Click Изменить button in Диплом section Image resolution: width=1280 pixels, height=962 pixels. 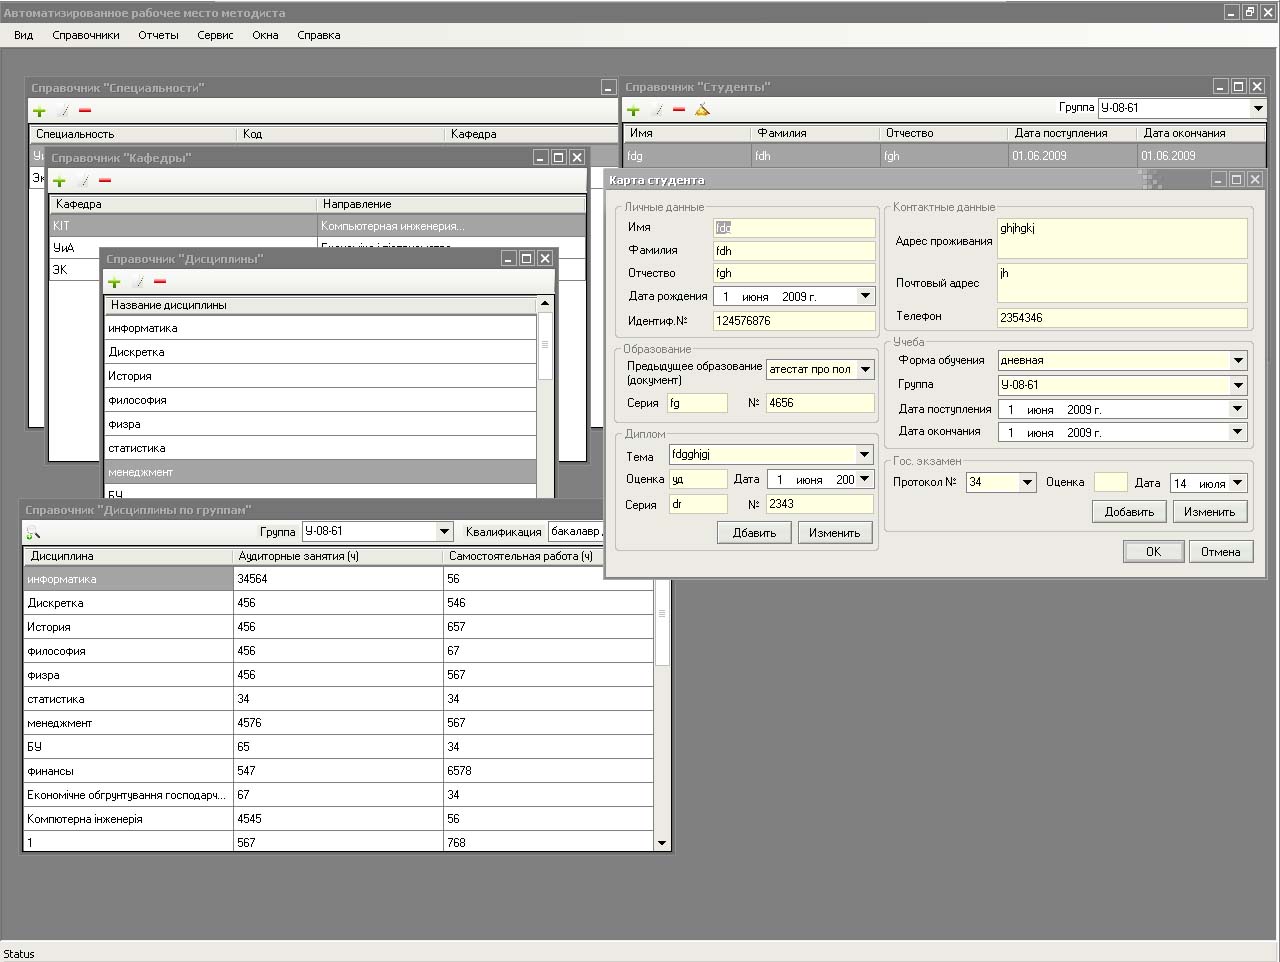[835, 533]
